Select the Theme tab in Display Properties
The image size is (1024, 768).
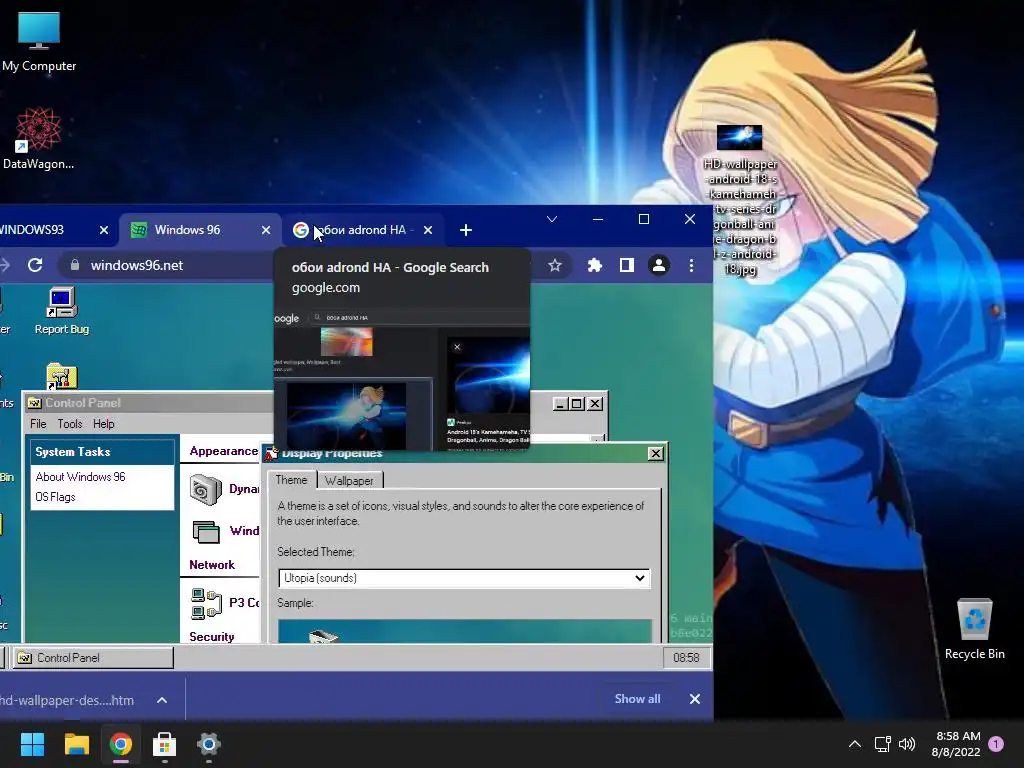coord(291,480)
